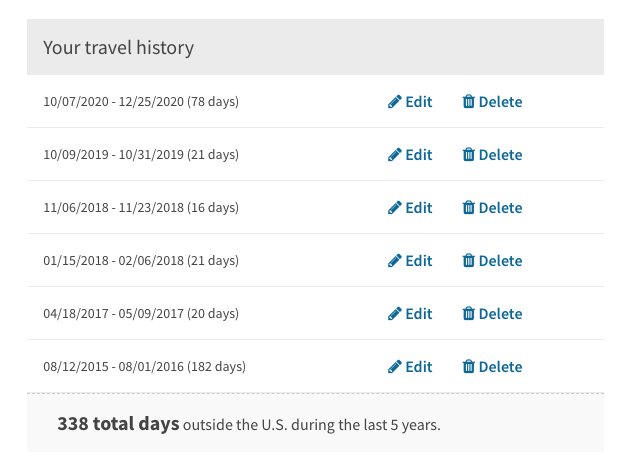The image size is (617, 469).
Task: Edit the 78 days trip entry
Action: tap(410, 102)
